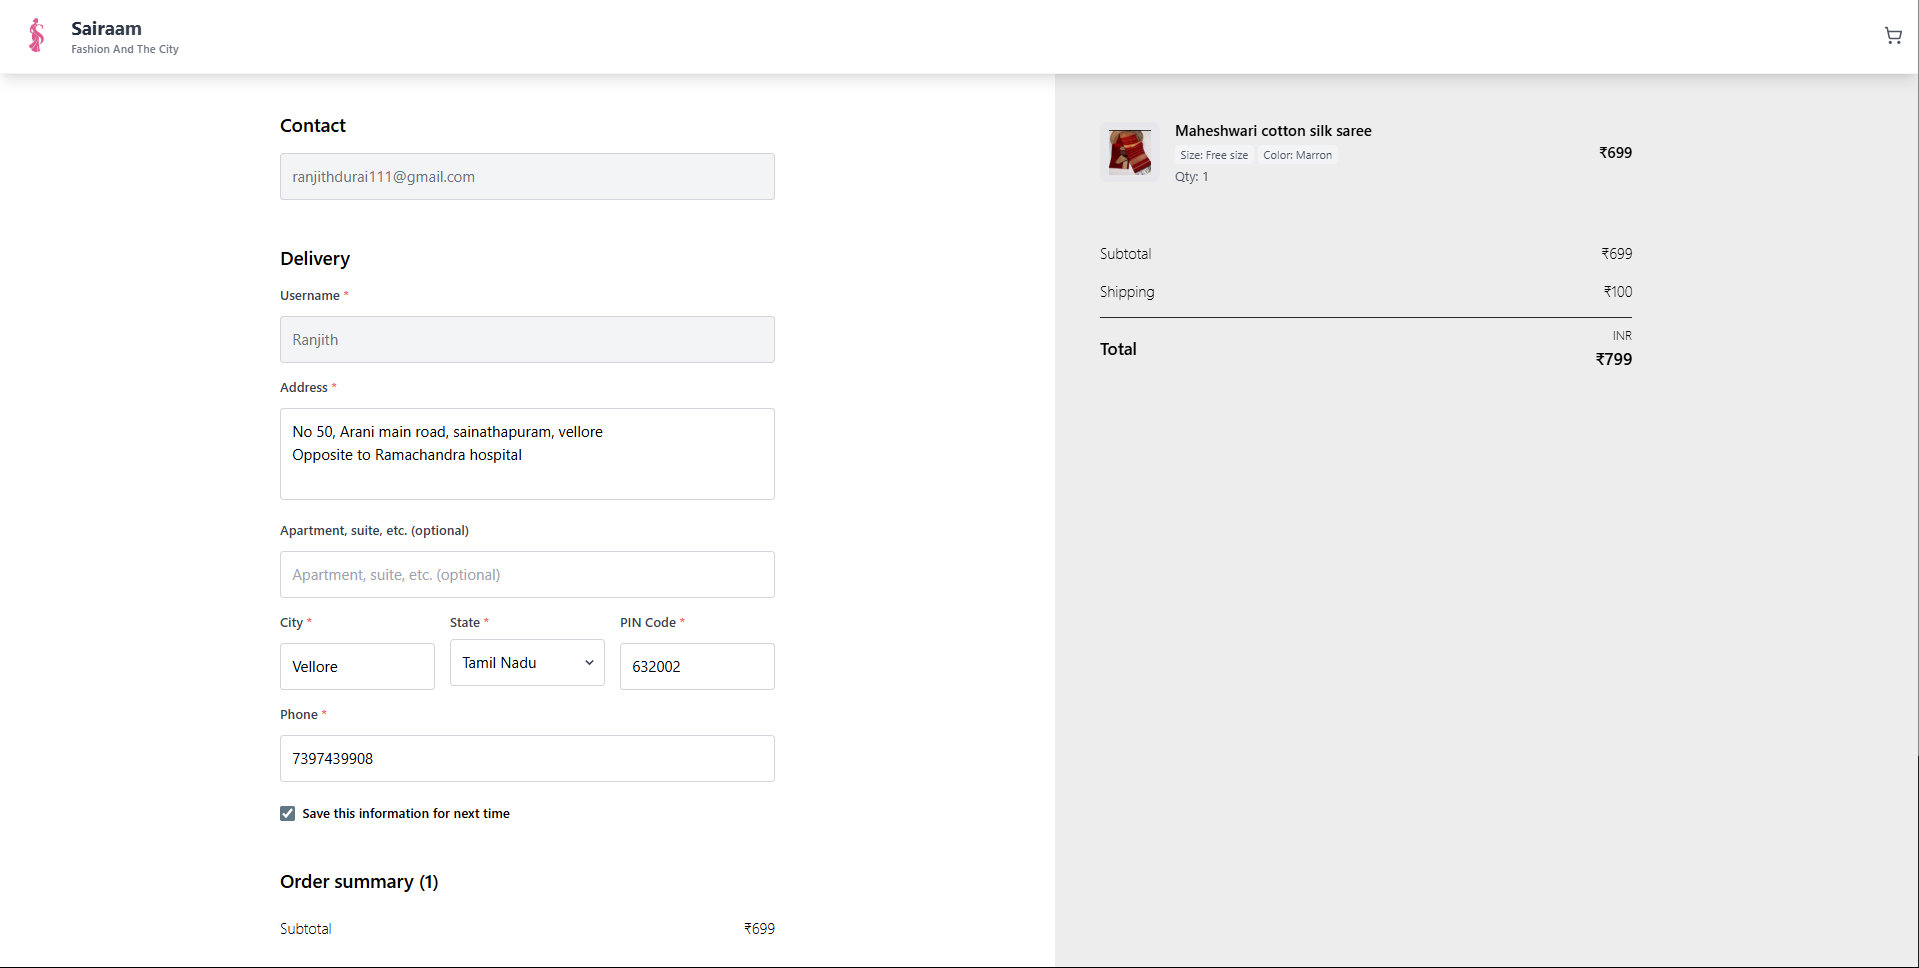Image resolution: width=1919 pixels, height=968 pixels.
Task: Focus the Username field containing Ranjith
Action: pos(527,340)
